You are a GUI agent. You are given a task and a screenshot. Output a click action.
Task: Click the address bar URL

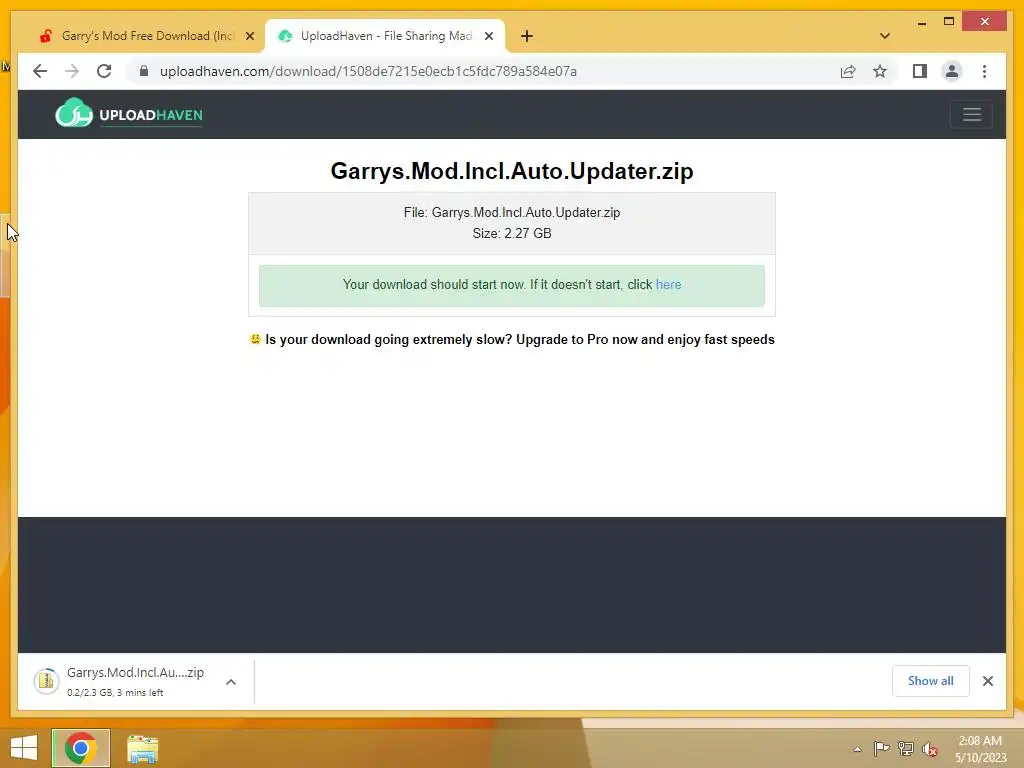tap(368, 71)
